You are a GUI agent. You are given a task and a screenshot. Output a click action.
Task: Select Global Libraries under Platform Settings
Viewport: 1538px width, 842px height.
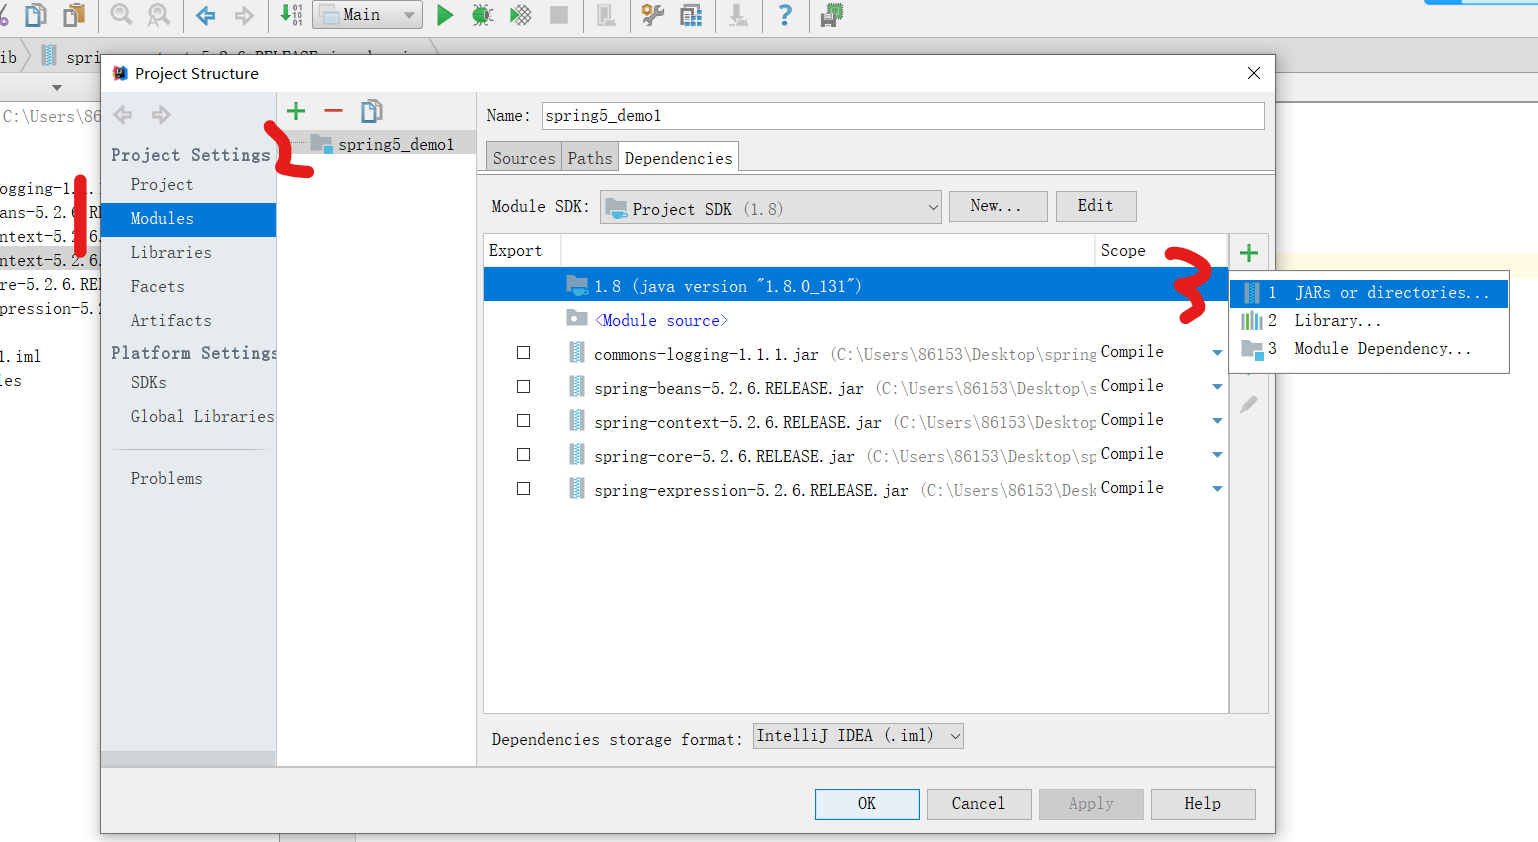[202, 417]
